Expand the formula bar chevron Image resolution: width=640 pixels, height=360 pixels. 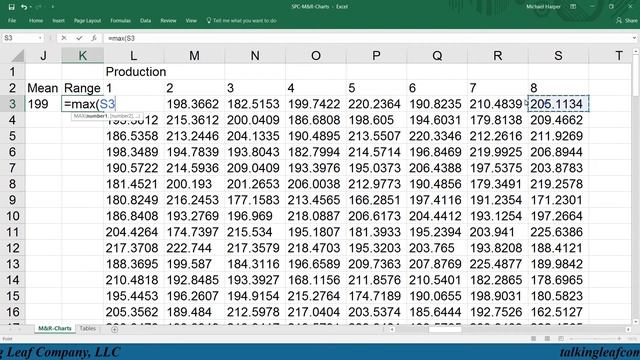pyautogui.click(x=634, y=38)
